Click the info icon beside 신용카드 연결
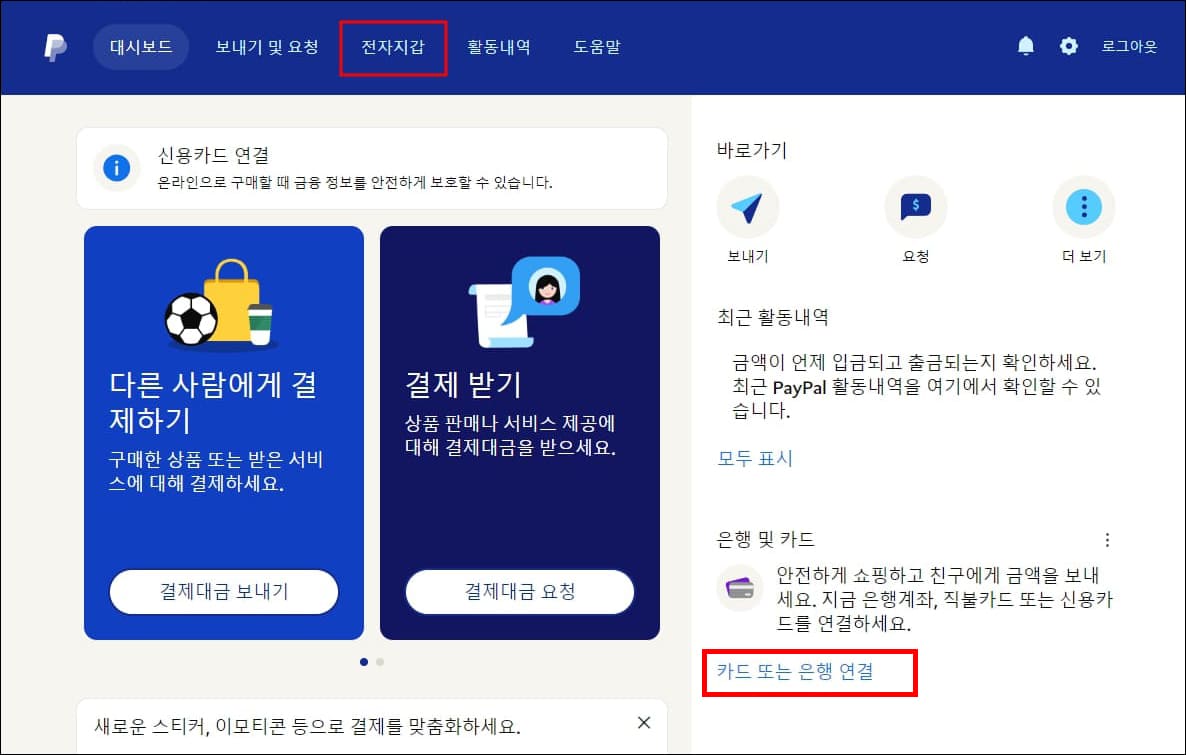 click(116, 169)
